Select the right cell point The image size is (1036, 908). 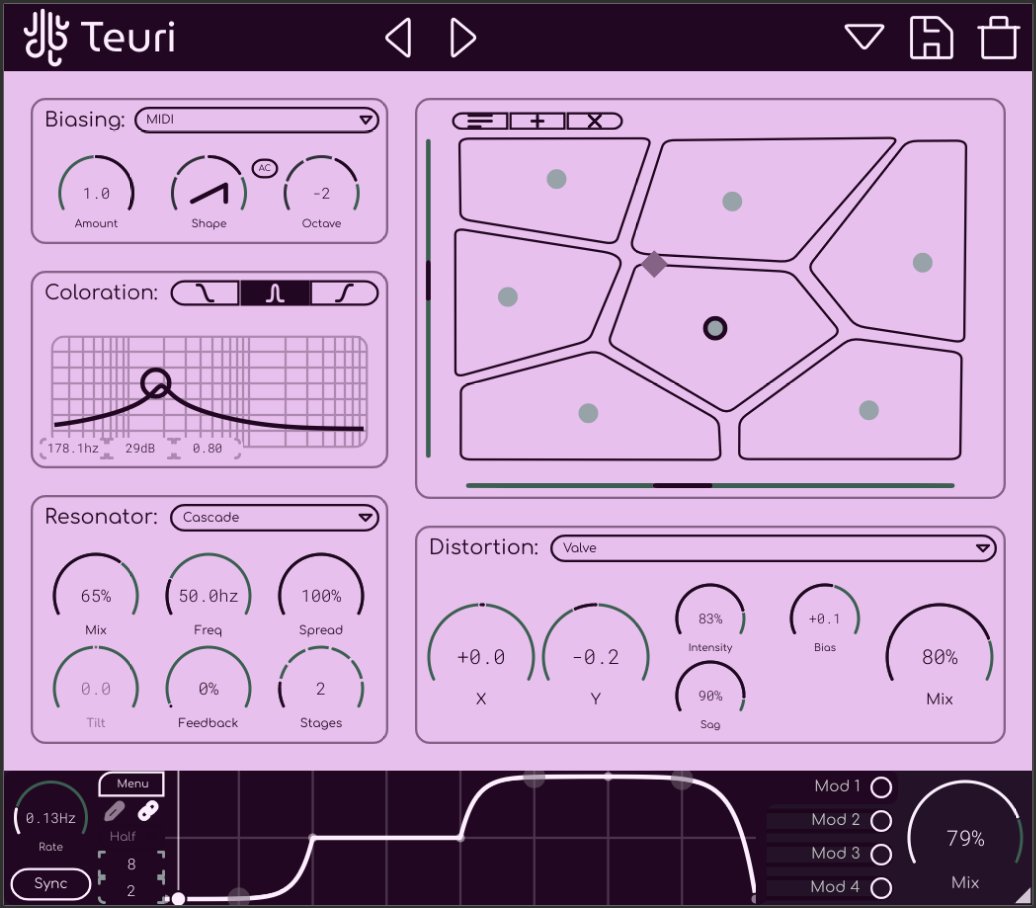click(x=922, y=263)
